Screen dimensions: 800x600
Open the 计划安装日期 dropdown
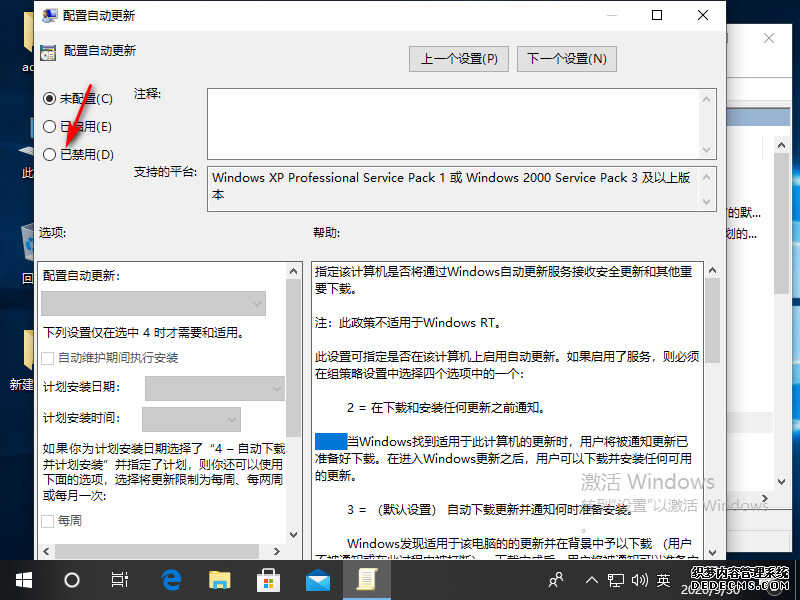pos(215,389)
